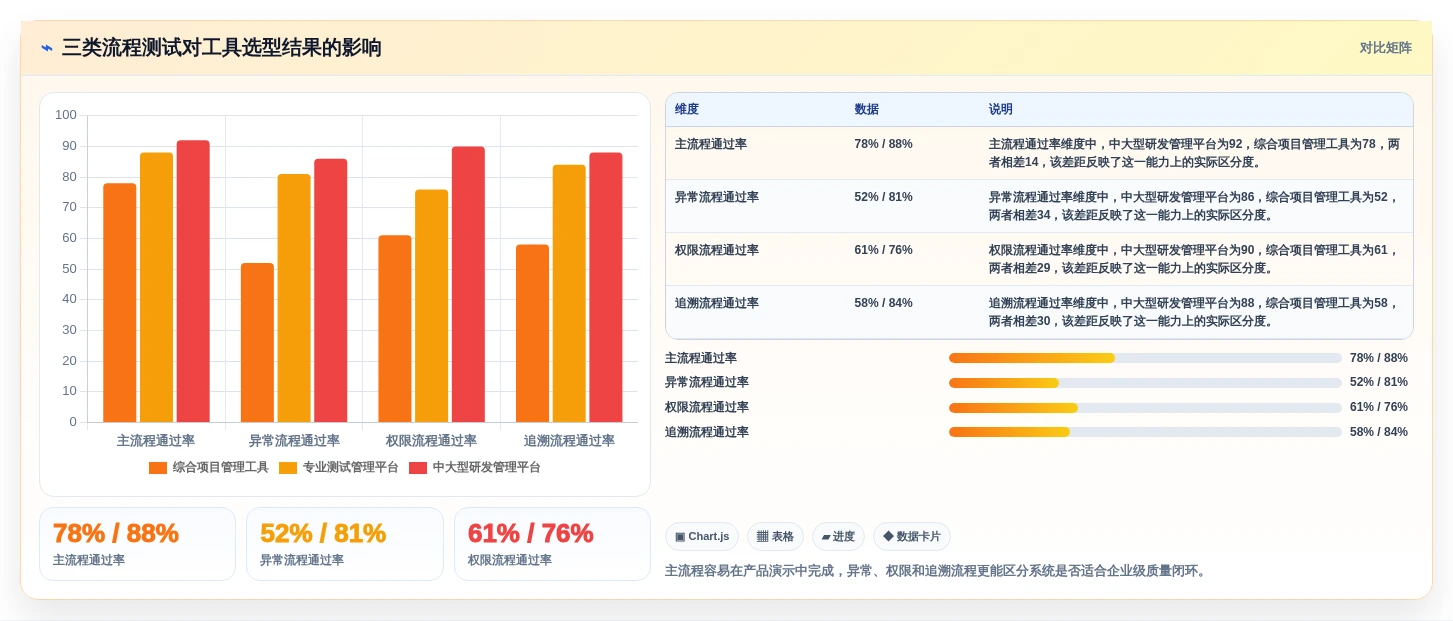Select table cell 主流程通过率
Viewport: 1453px width, 621px height.
pos(711,144)
